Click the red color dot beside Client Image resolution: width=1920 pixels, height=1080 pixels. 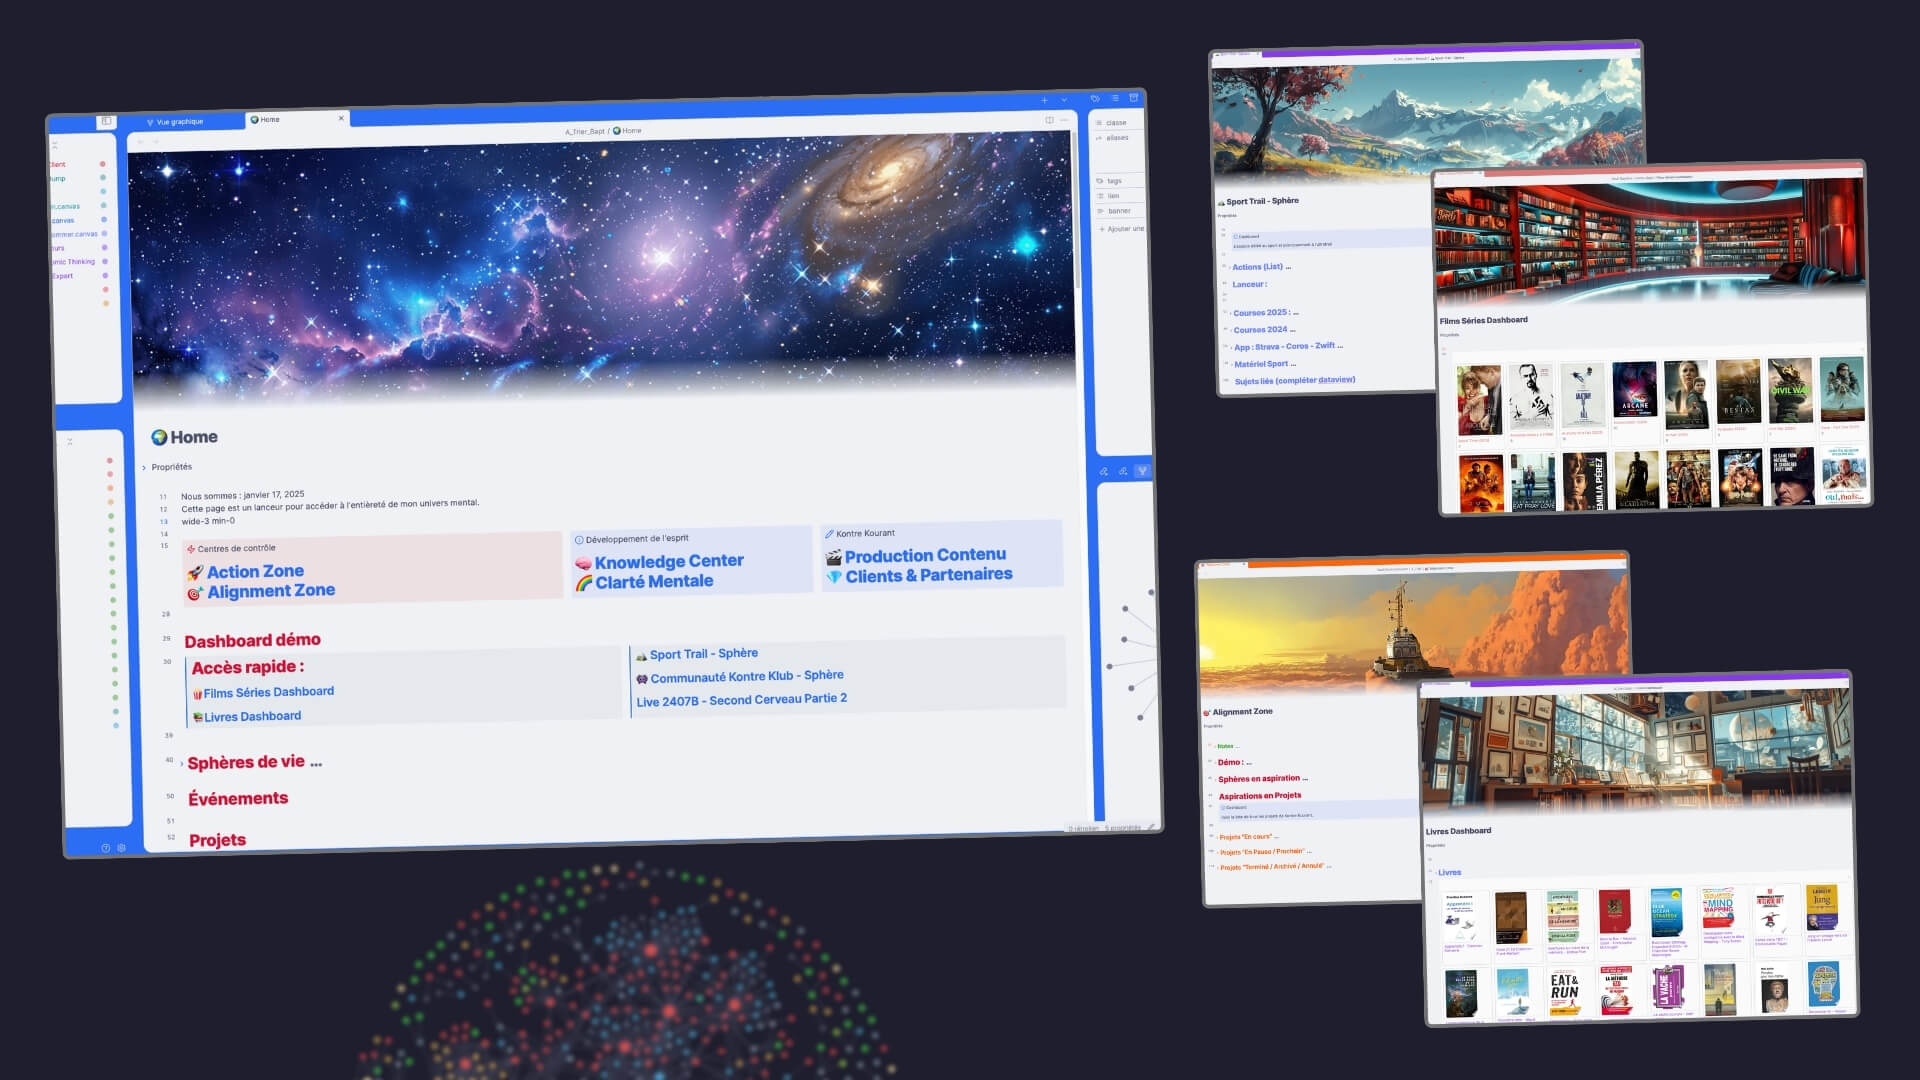pyautogui.click(x=102, y=164)
